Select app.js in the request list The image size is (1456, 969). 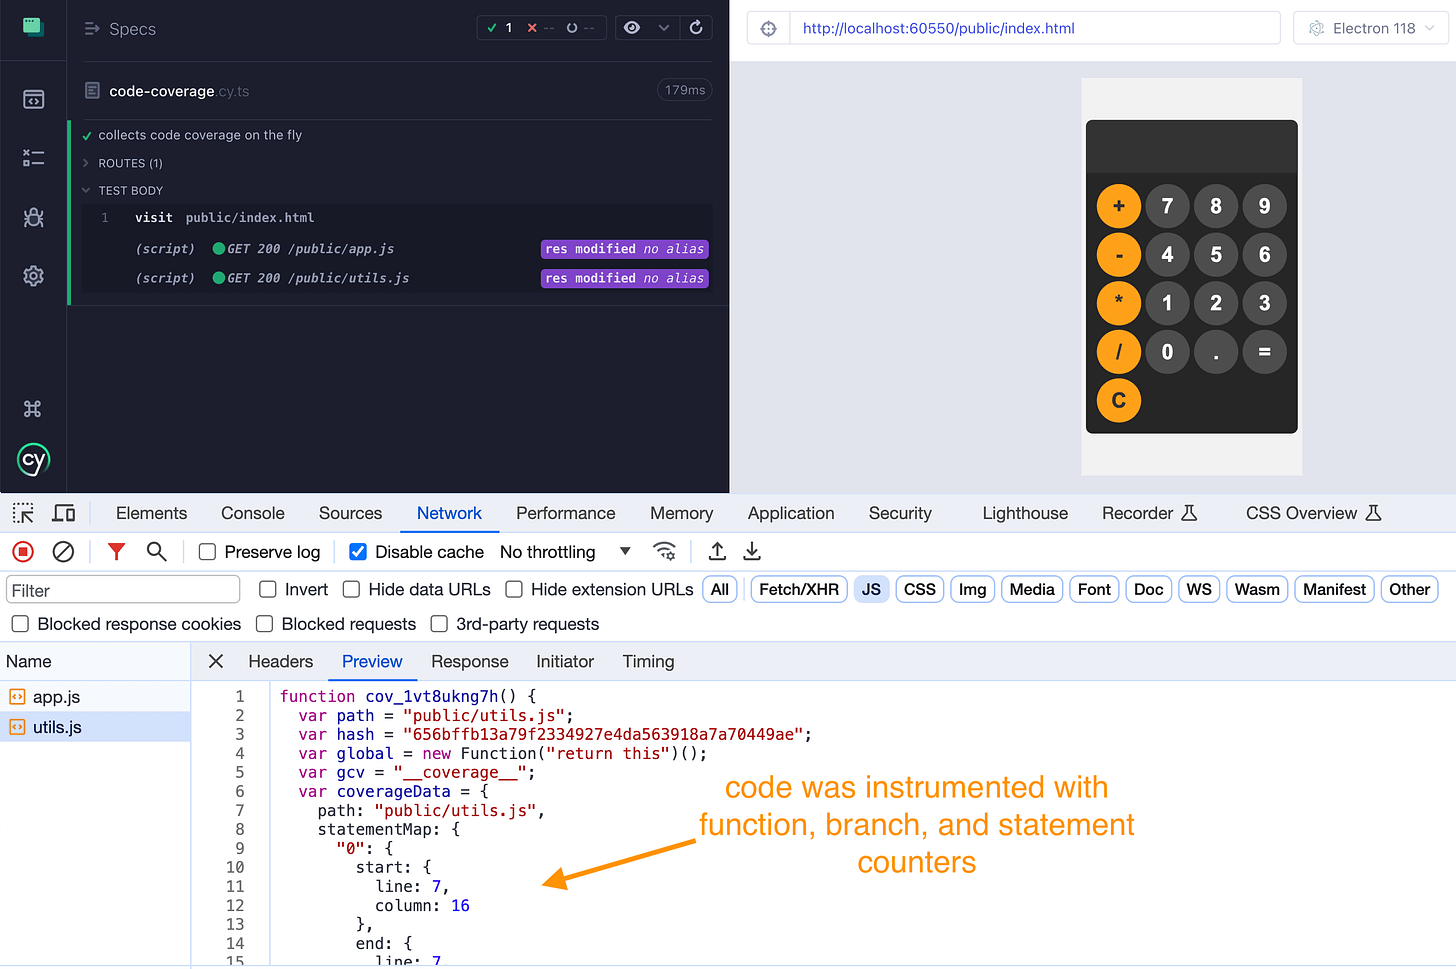tap(95, 697)
